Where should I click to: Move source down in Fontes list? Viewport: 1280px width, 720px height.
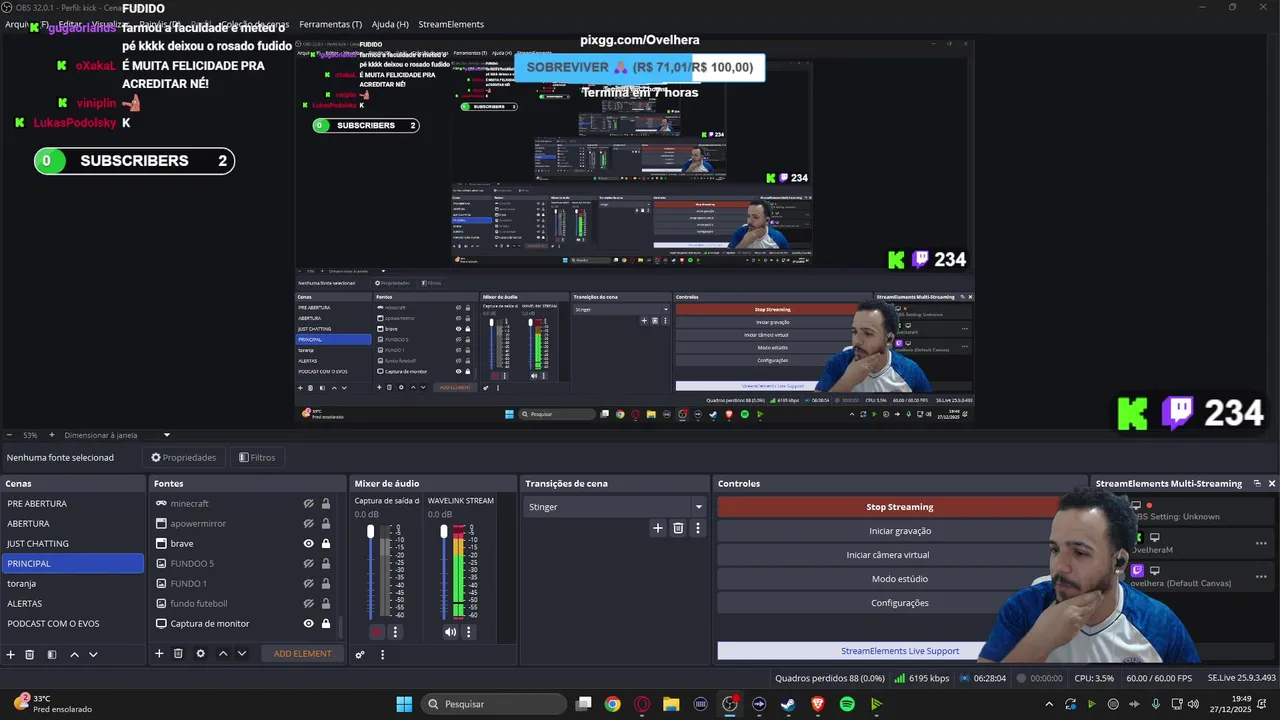pyautogui.click(x=242, y=653)
